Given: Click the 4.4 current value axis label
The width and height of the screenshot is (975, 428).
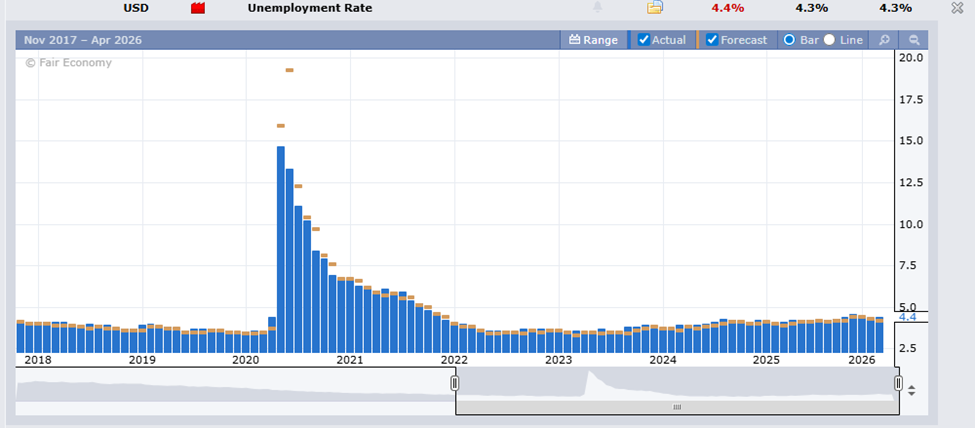Looking at the screenshot, I should click(x=908, y=317).
